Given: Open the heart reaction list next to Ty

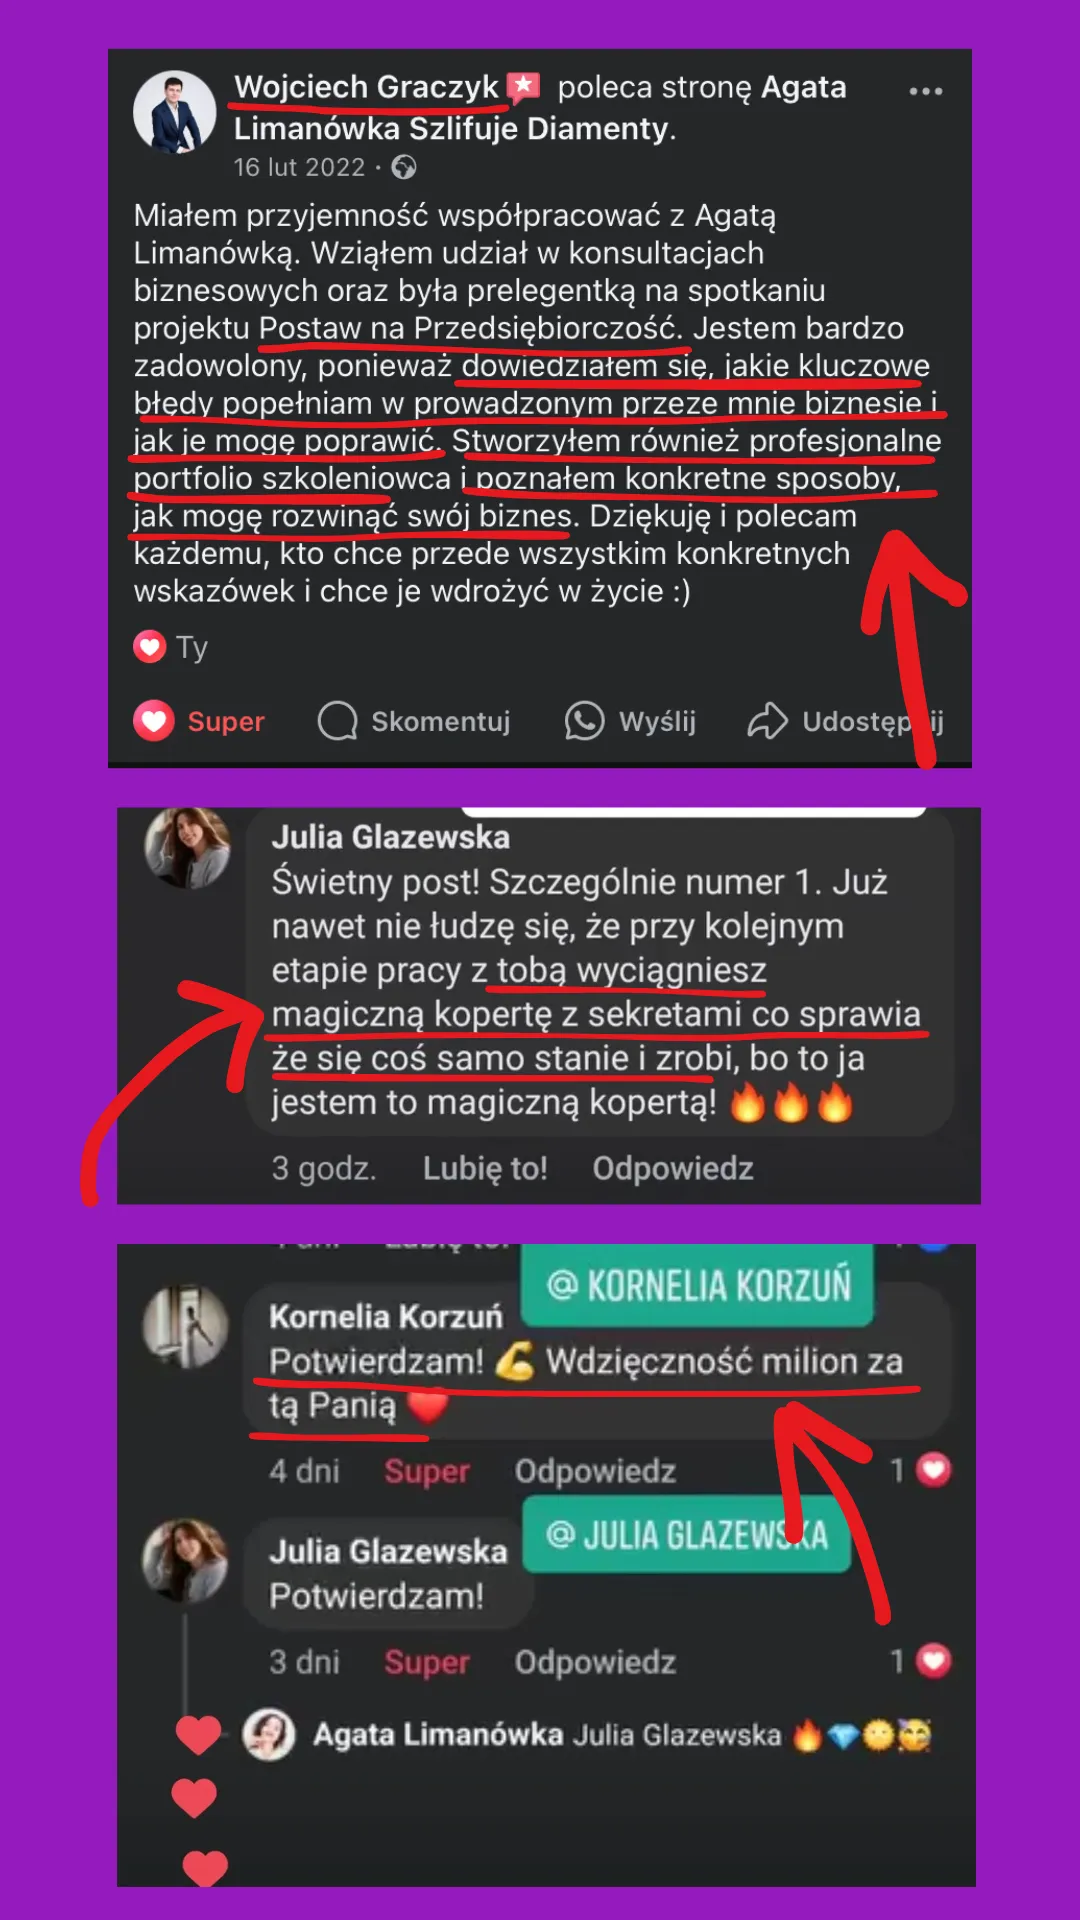Looking at the screenshot, I should pos(150,647).
